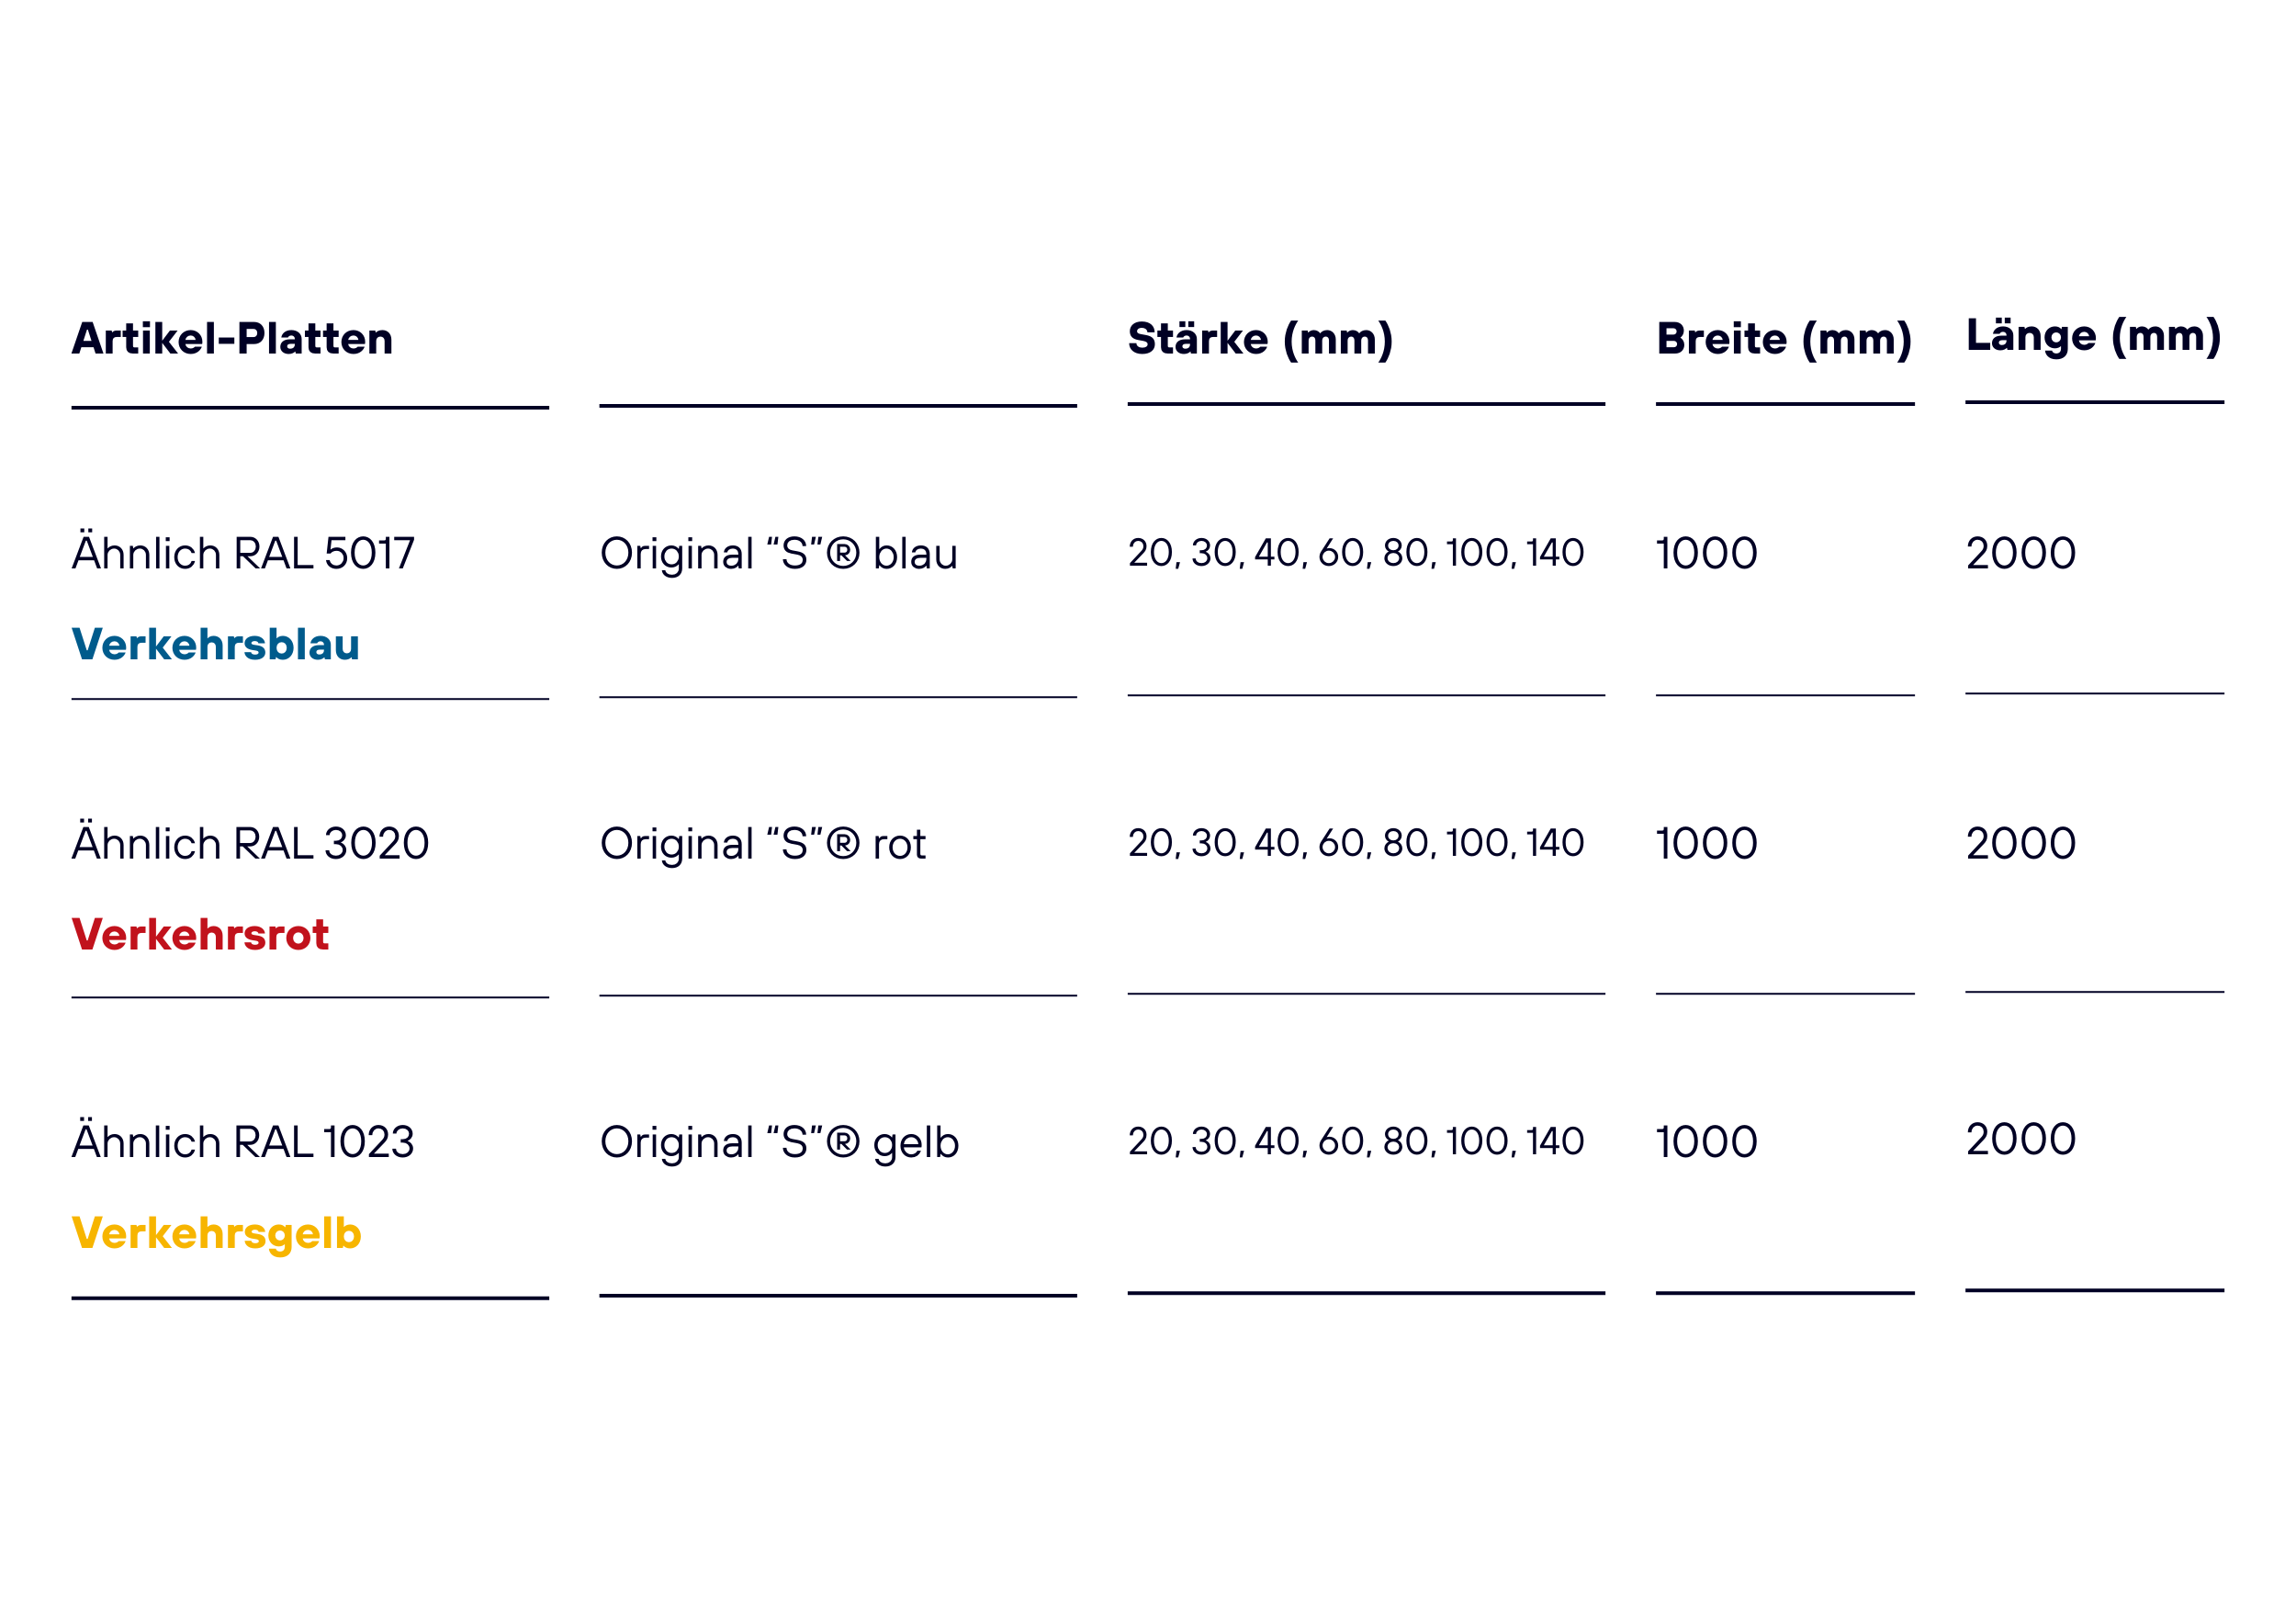
Task: Click the Stärke (mm) column header
Action: pos(1260,340)
